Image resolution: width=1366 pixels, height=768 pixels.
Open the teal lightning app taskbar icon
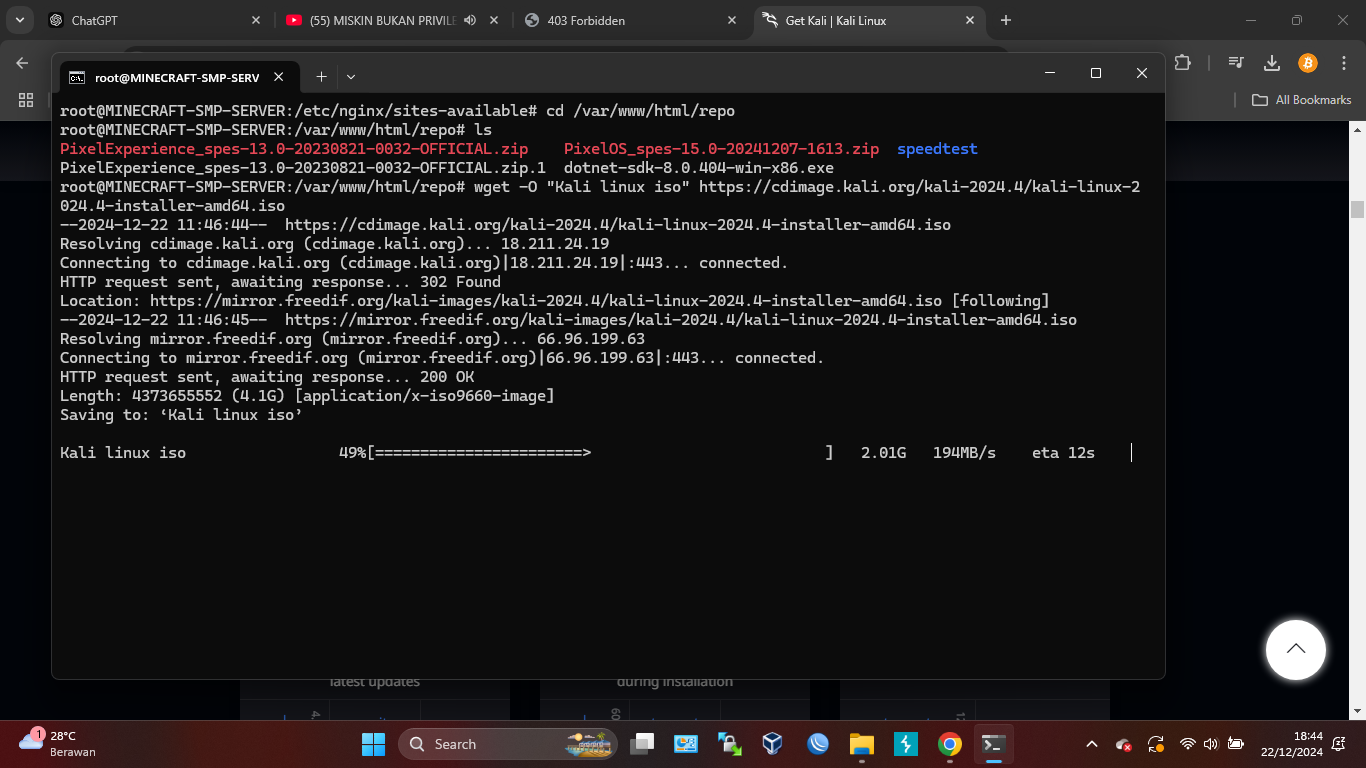(x=906, y=744)
